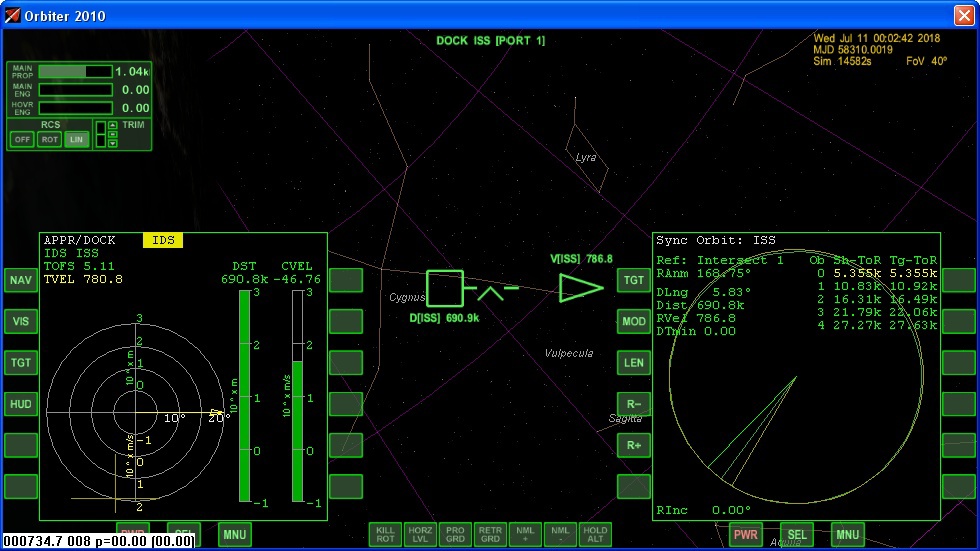Toggle the right MFD PWR button
The image size is (980, 551).
point(746,535)
